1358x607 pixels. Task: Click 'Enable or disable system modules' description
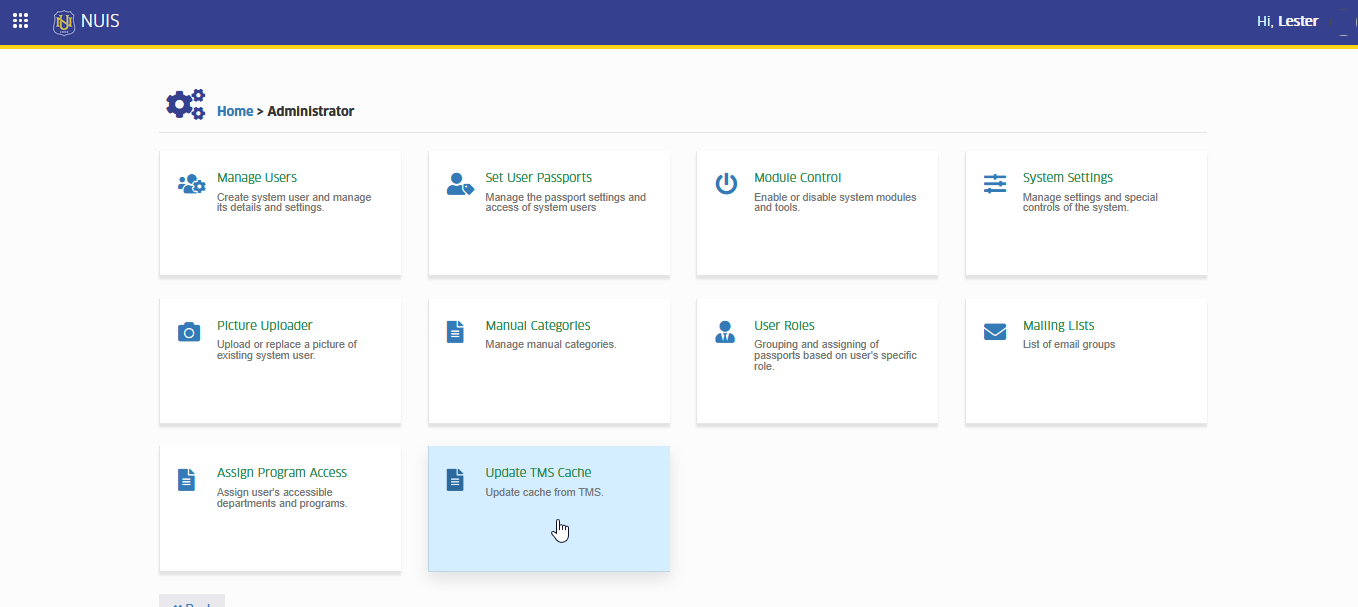click(x=835, y=202)
